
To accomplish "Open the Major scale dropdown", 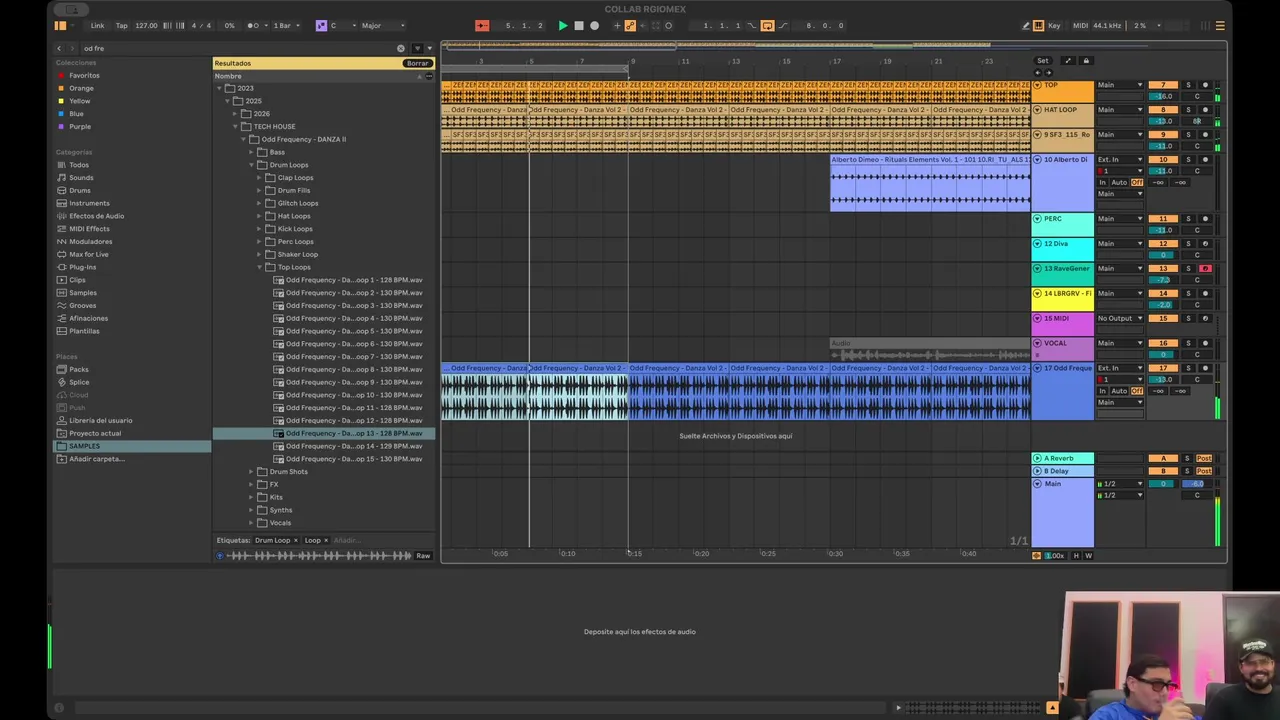I will (x=383, y=26).
